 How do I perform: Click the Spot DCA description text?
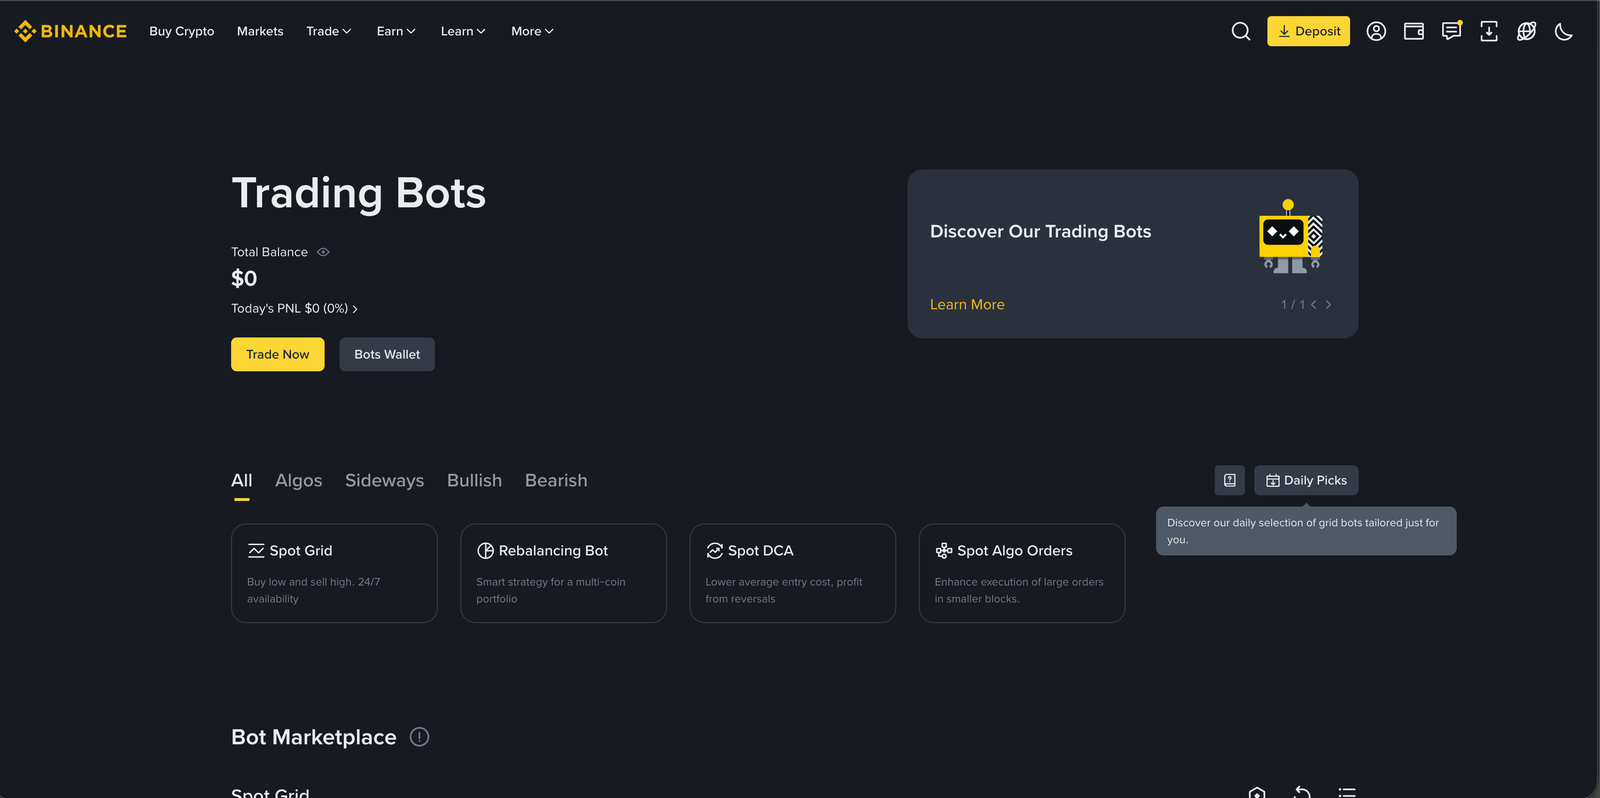point(784,590)
